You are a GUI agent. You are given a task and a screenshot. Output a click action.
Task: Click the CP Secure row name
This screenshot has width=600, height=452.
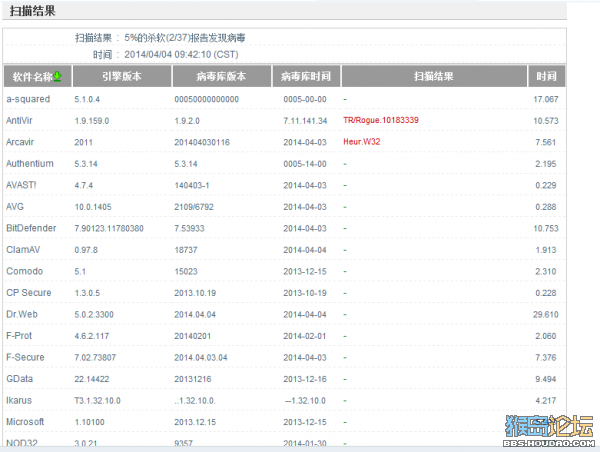[x=29, y=292]
